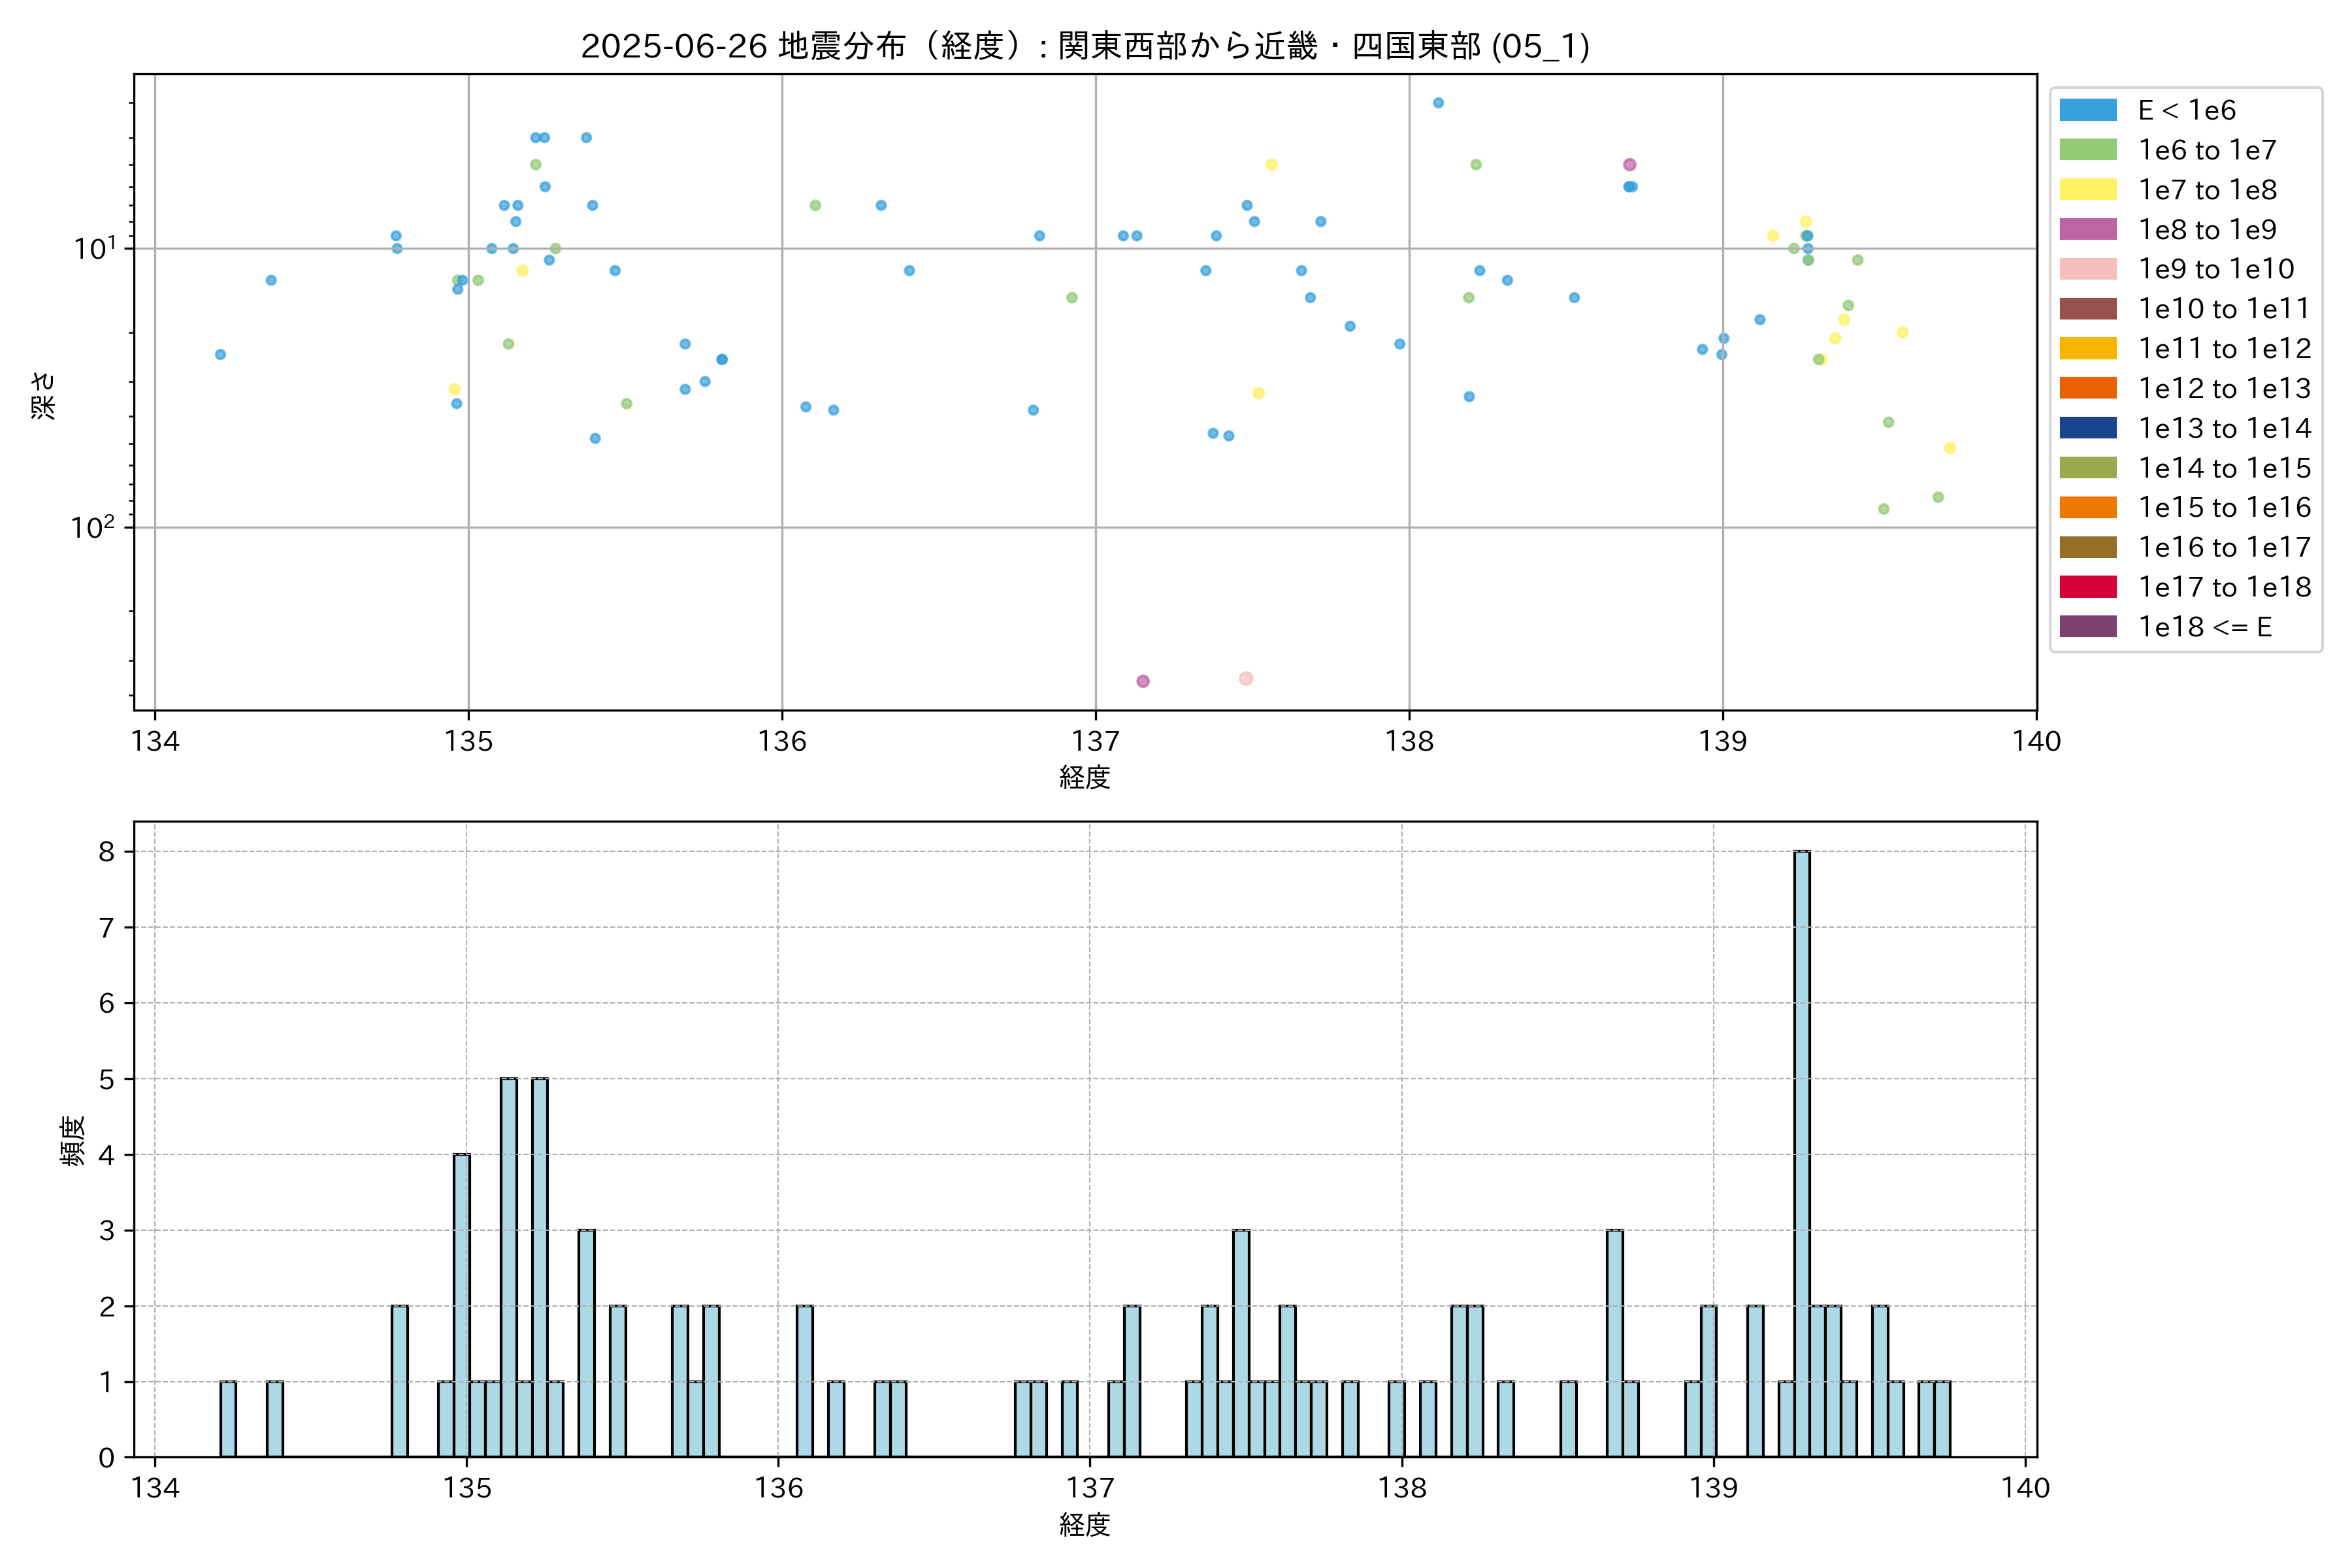Click the 10² tick label on depth axis
Viewport: 2352px width, 1568px height.
tap(93, 527)
